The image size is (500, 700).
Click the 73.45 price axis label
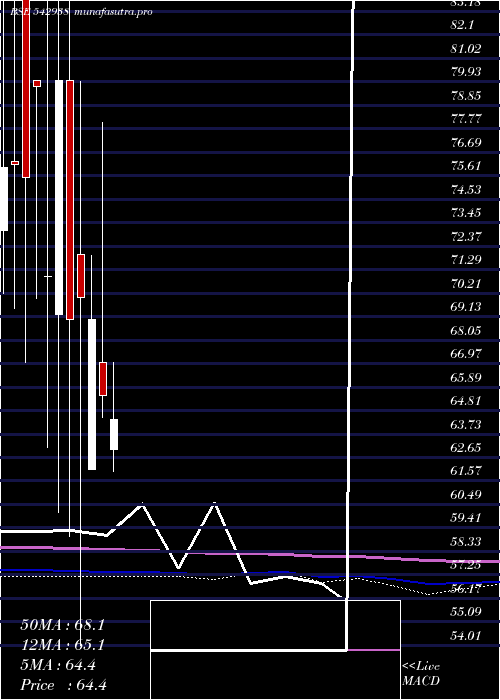(x=466, y=213)
